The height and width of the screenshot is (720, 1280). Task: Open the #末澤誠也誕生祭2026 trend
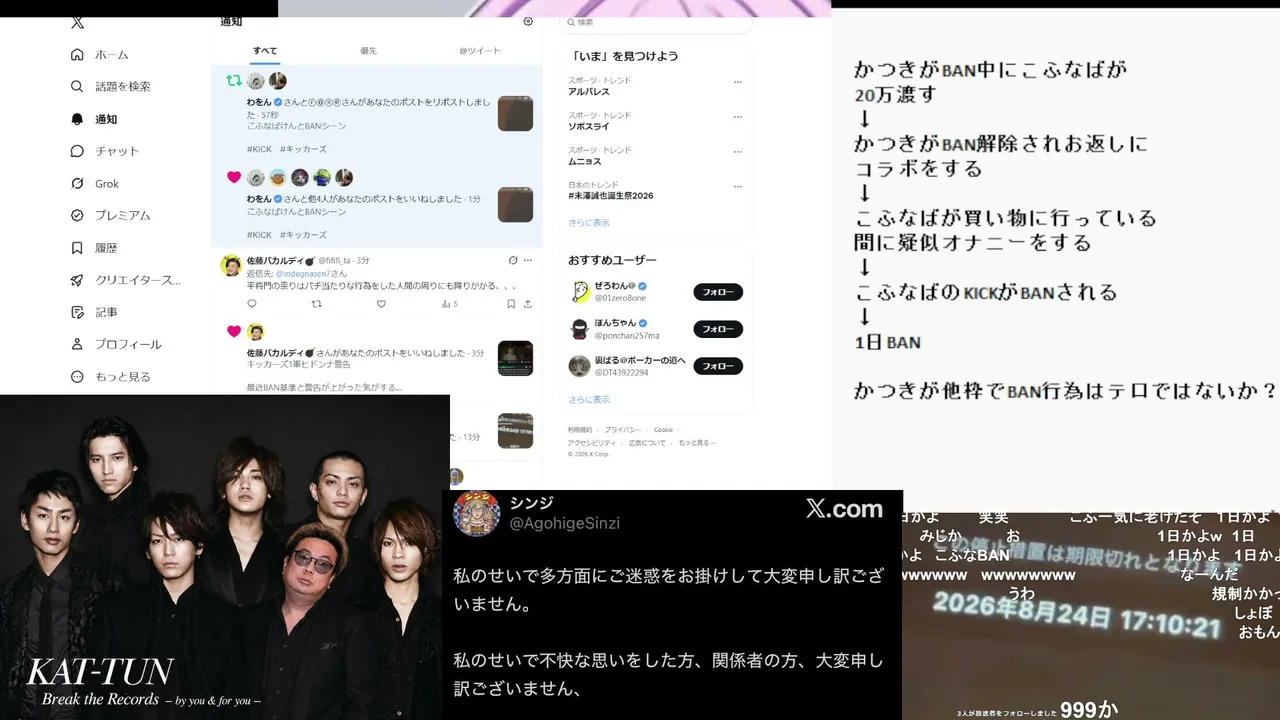point(611,196)
